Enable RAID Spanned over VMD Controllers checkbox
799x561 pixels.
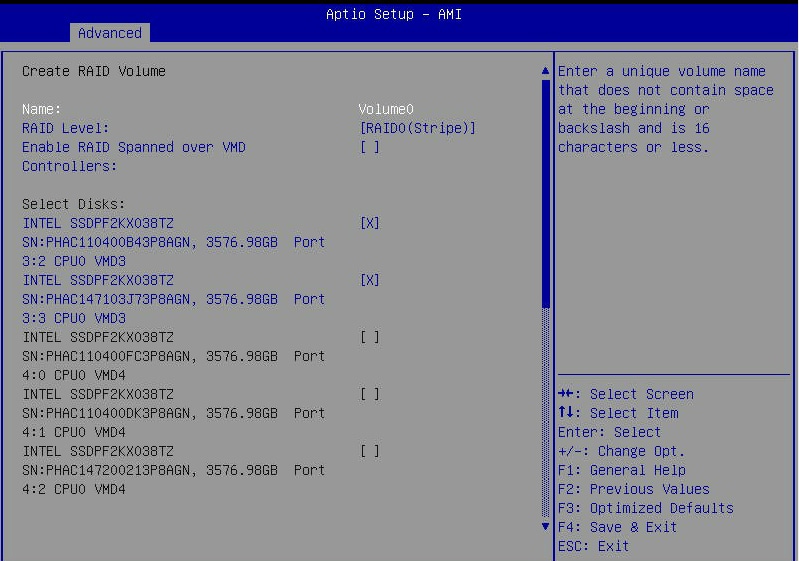pos(369,147)
